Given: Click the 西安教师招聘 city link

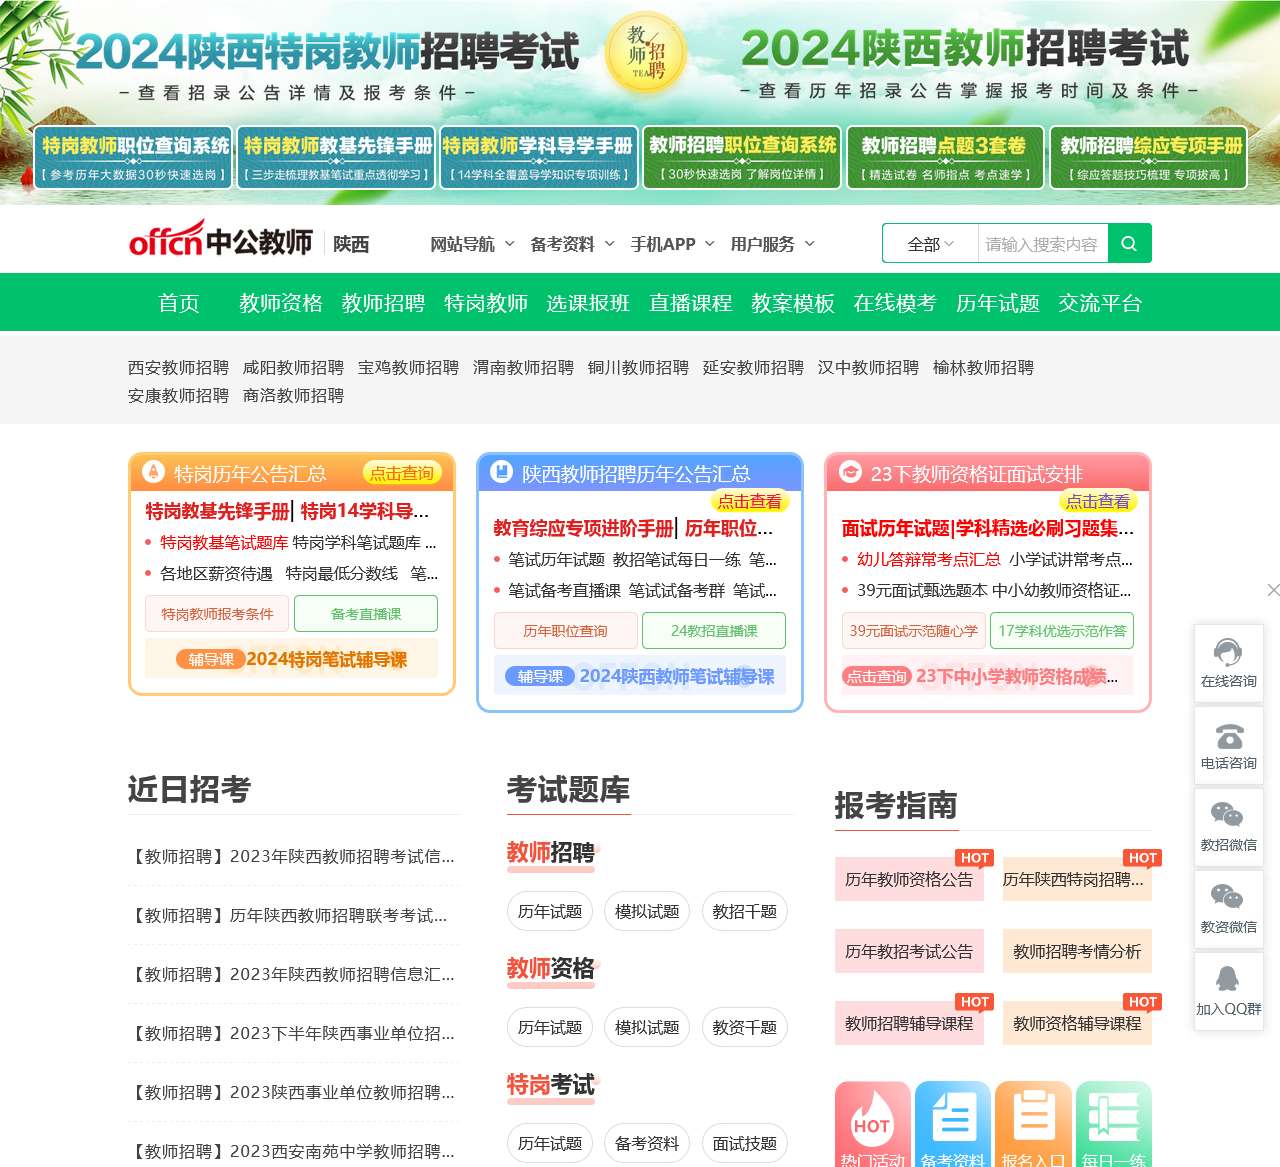Looking at the screenshot, I should coord(178,368).
